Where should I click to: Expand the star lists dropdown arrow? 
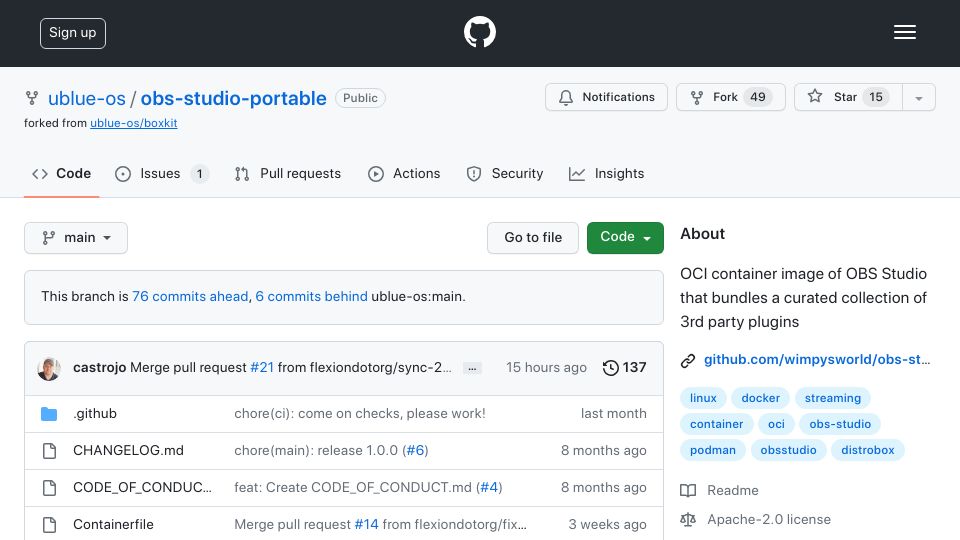[x=918, y=98]
